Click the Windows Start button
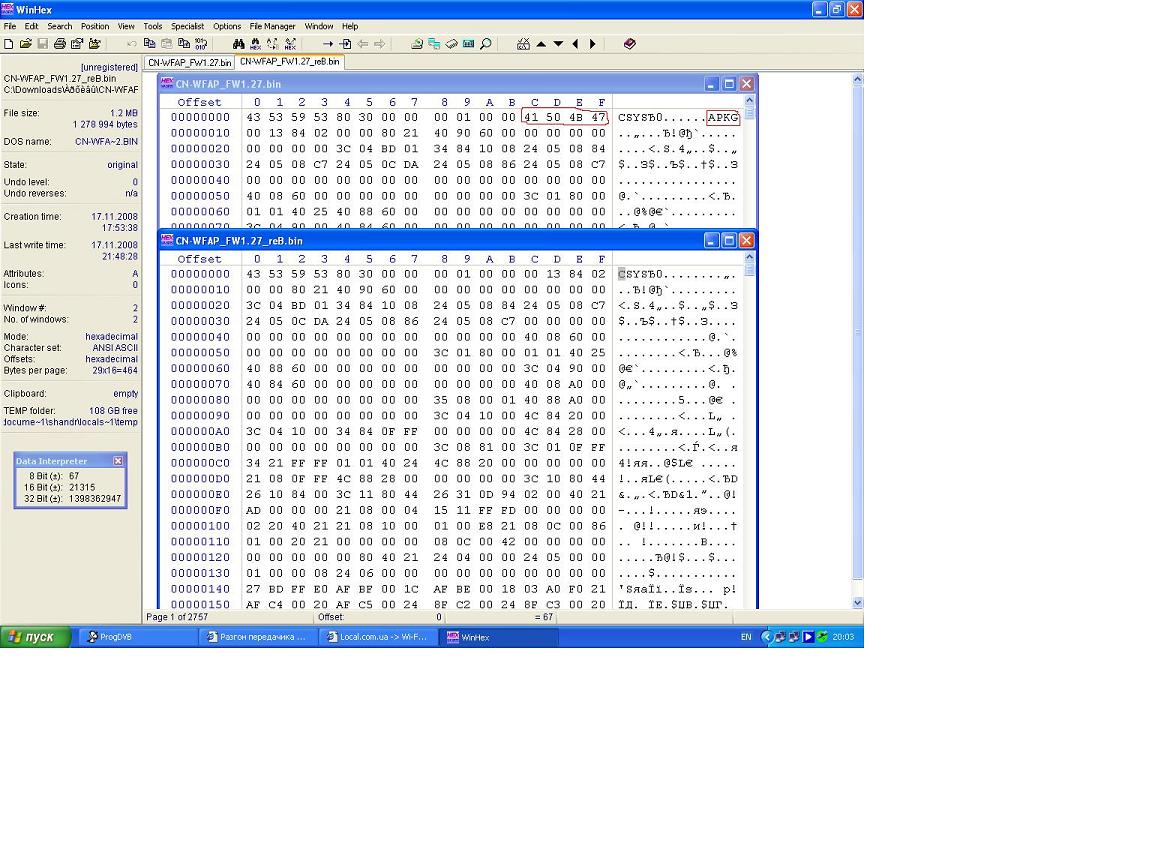The width and height of the screenshot is (1152, 864). (36, 637)
